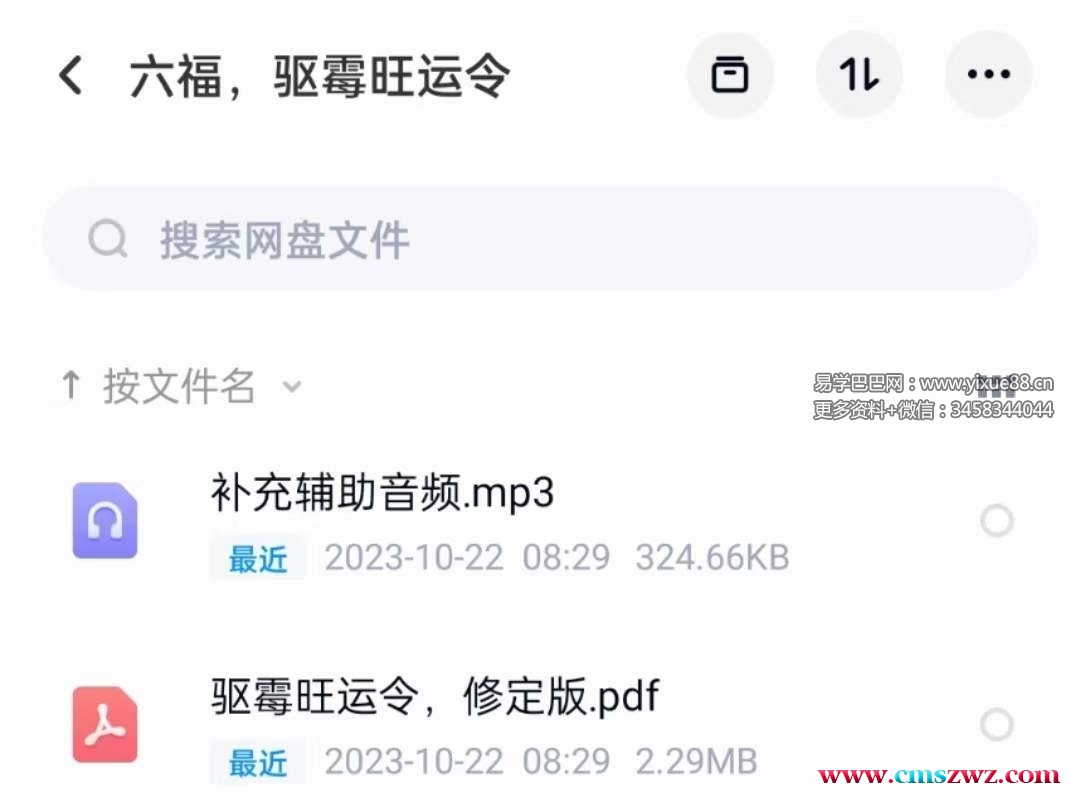Select the 驱霉旺运令，修定版.pdf radio circle
Image resolution: width=1069 pixels, height=793 pixels.
(x=997, y=724)
